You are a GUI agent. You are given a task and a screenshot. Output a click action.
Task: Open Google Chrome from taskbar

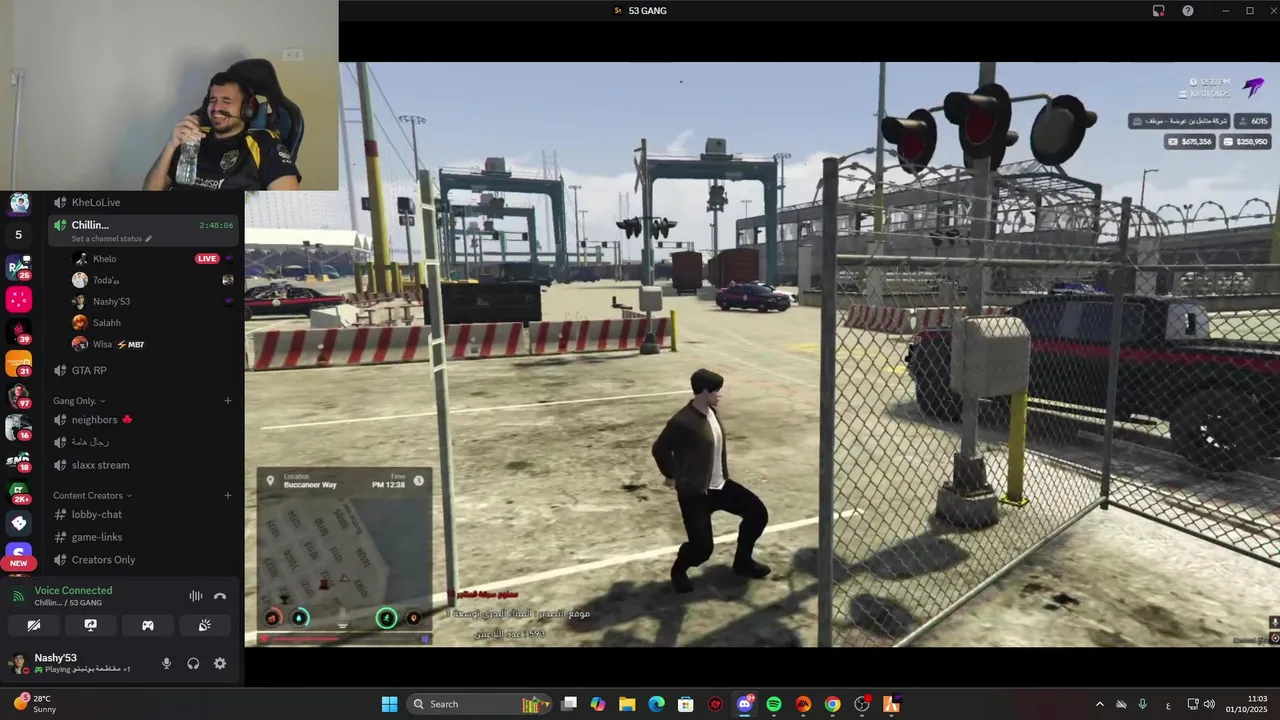(832, 704)
